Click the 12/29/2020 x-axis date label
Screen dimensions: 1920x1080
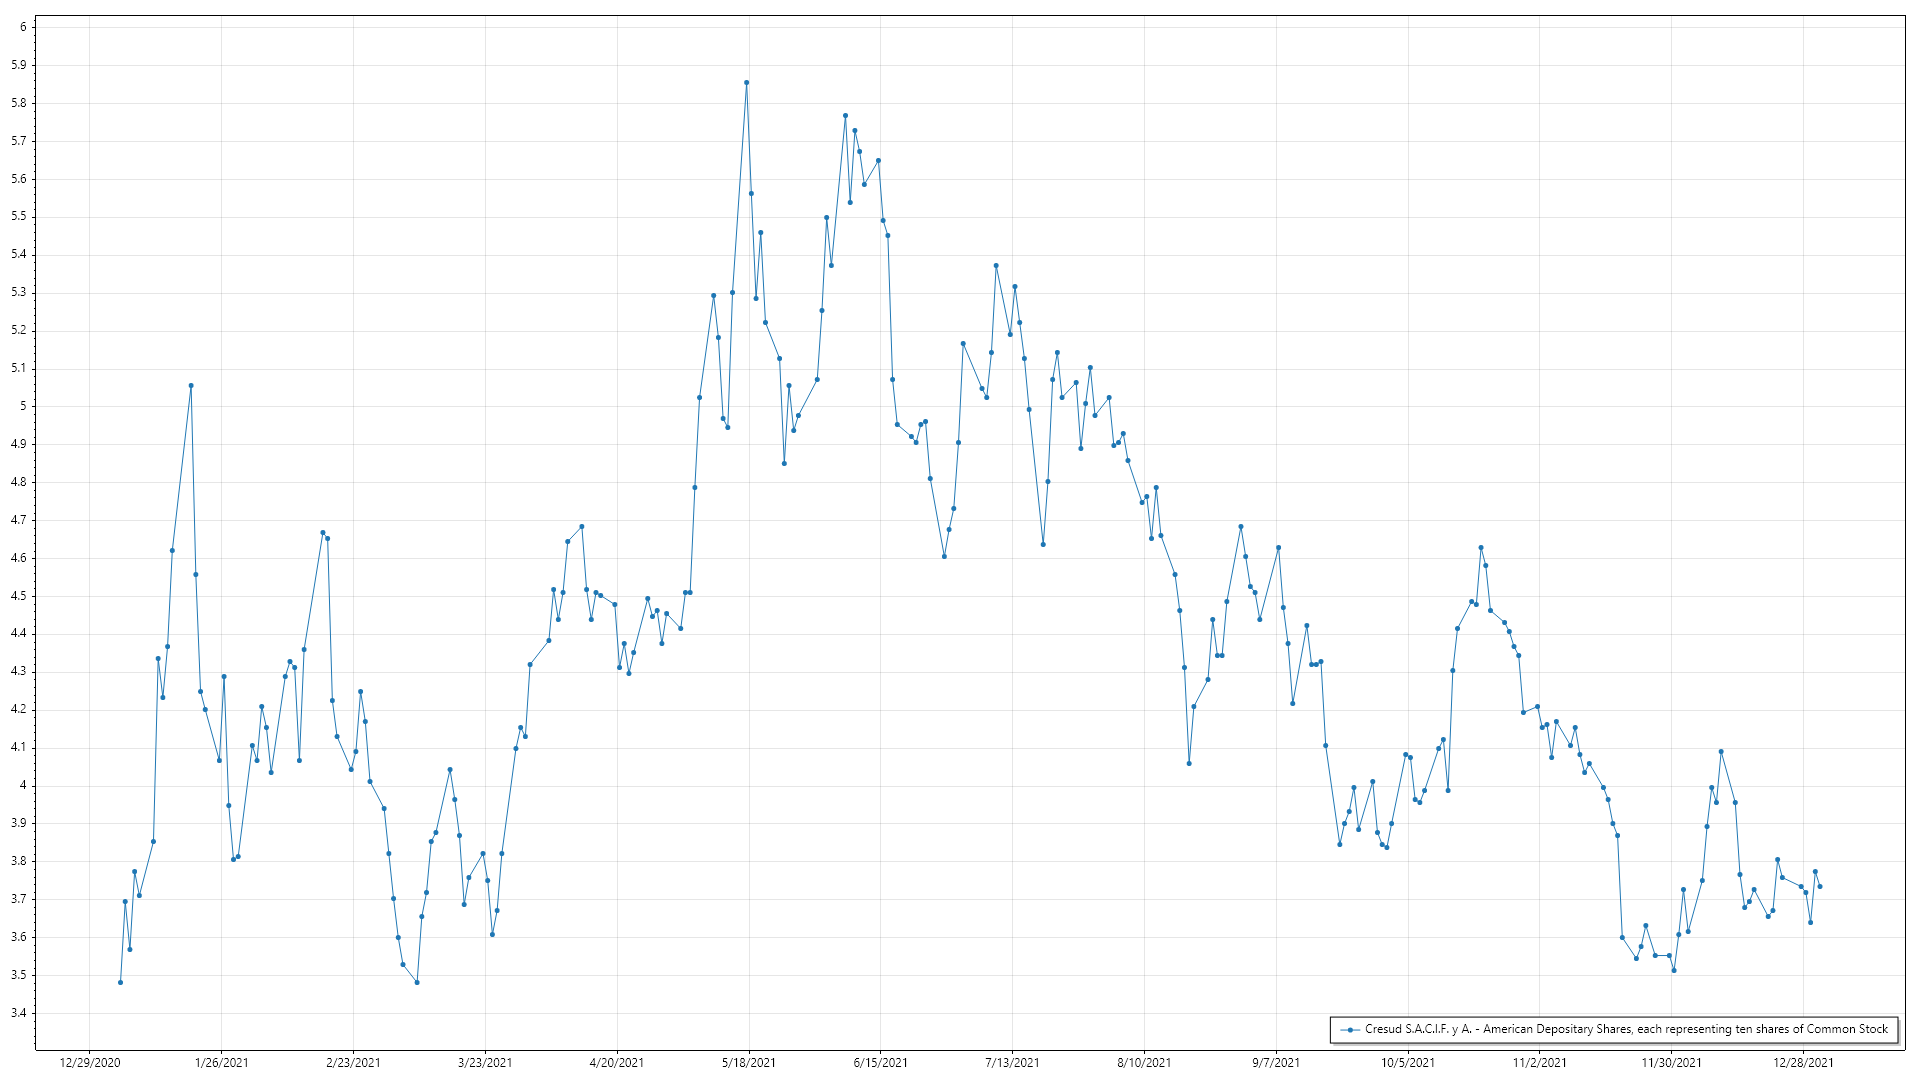point(90,1062)
